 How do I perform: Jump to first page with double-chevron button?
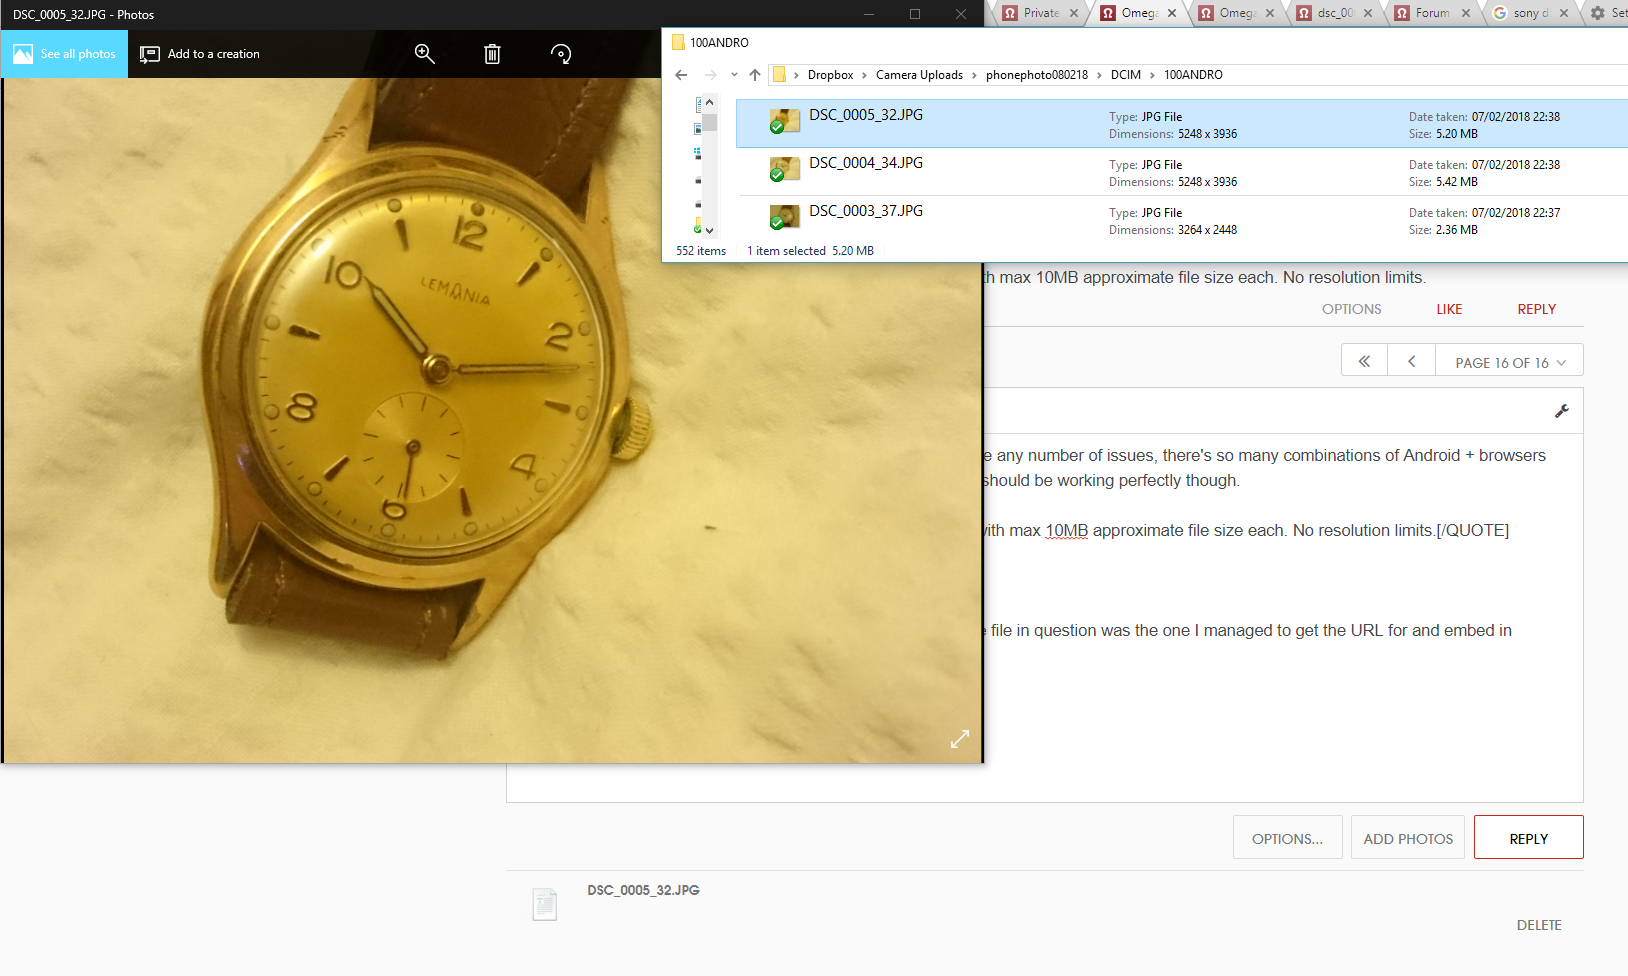click(x=1364, y=361)
